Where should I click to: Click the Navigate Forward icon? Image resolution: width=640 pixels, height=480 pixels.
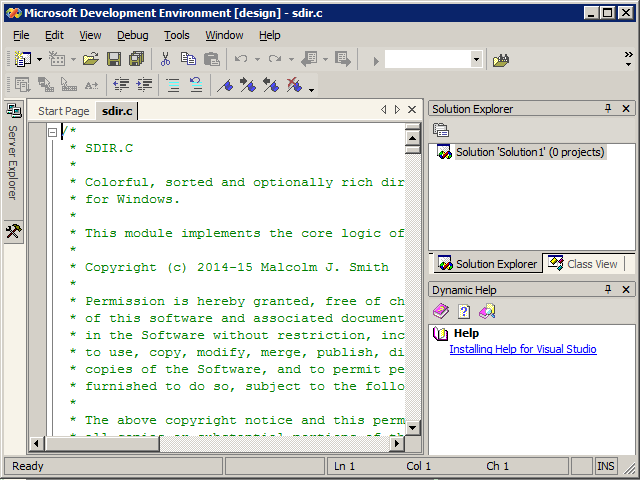point(343,60)
